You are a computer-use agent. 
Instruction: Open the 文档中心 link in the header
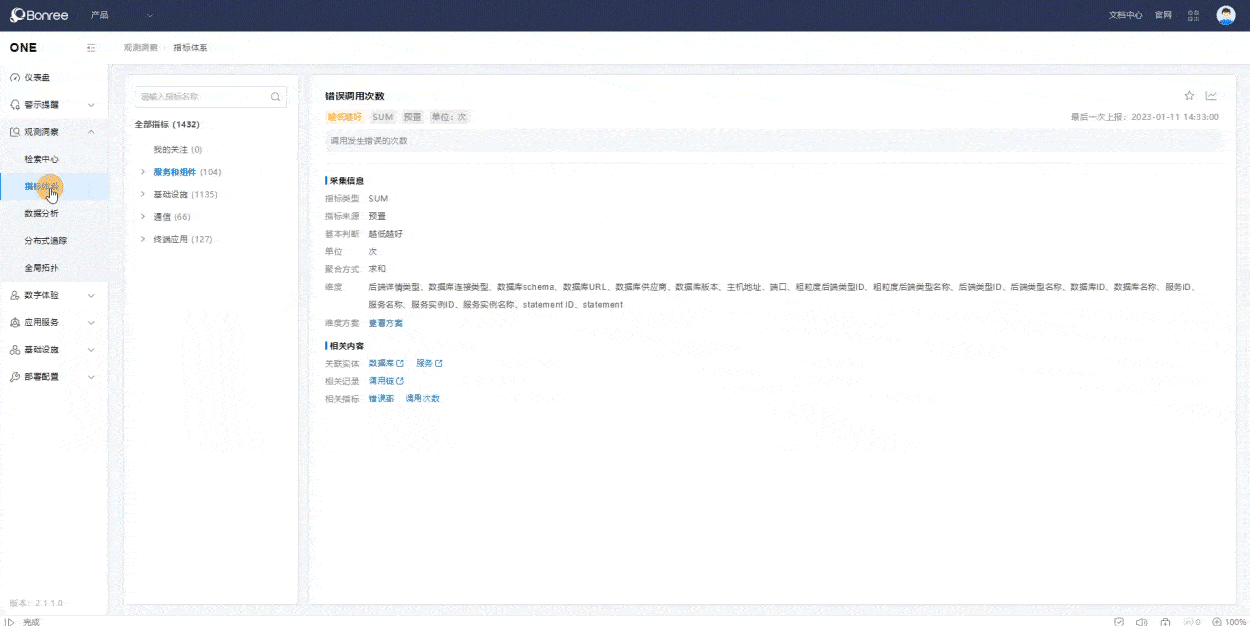pos(1125,15)
